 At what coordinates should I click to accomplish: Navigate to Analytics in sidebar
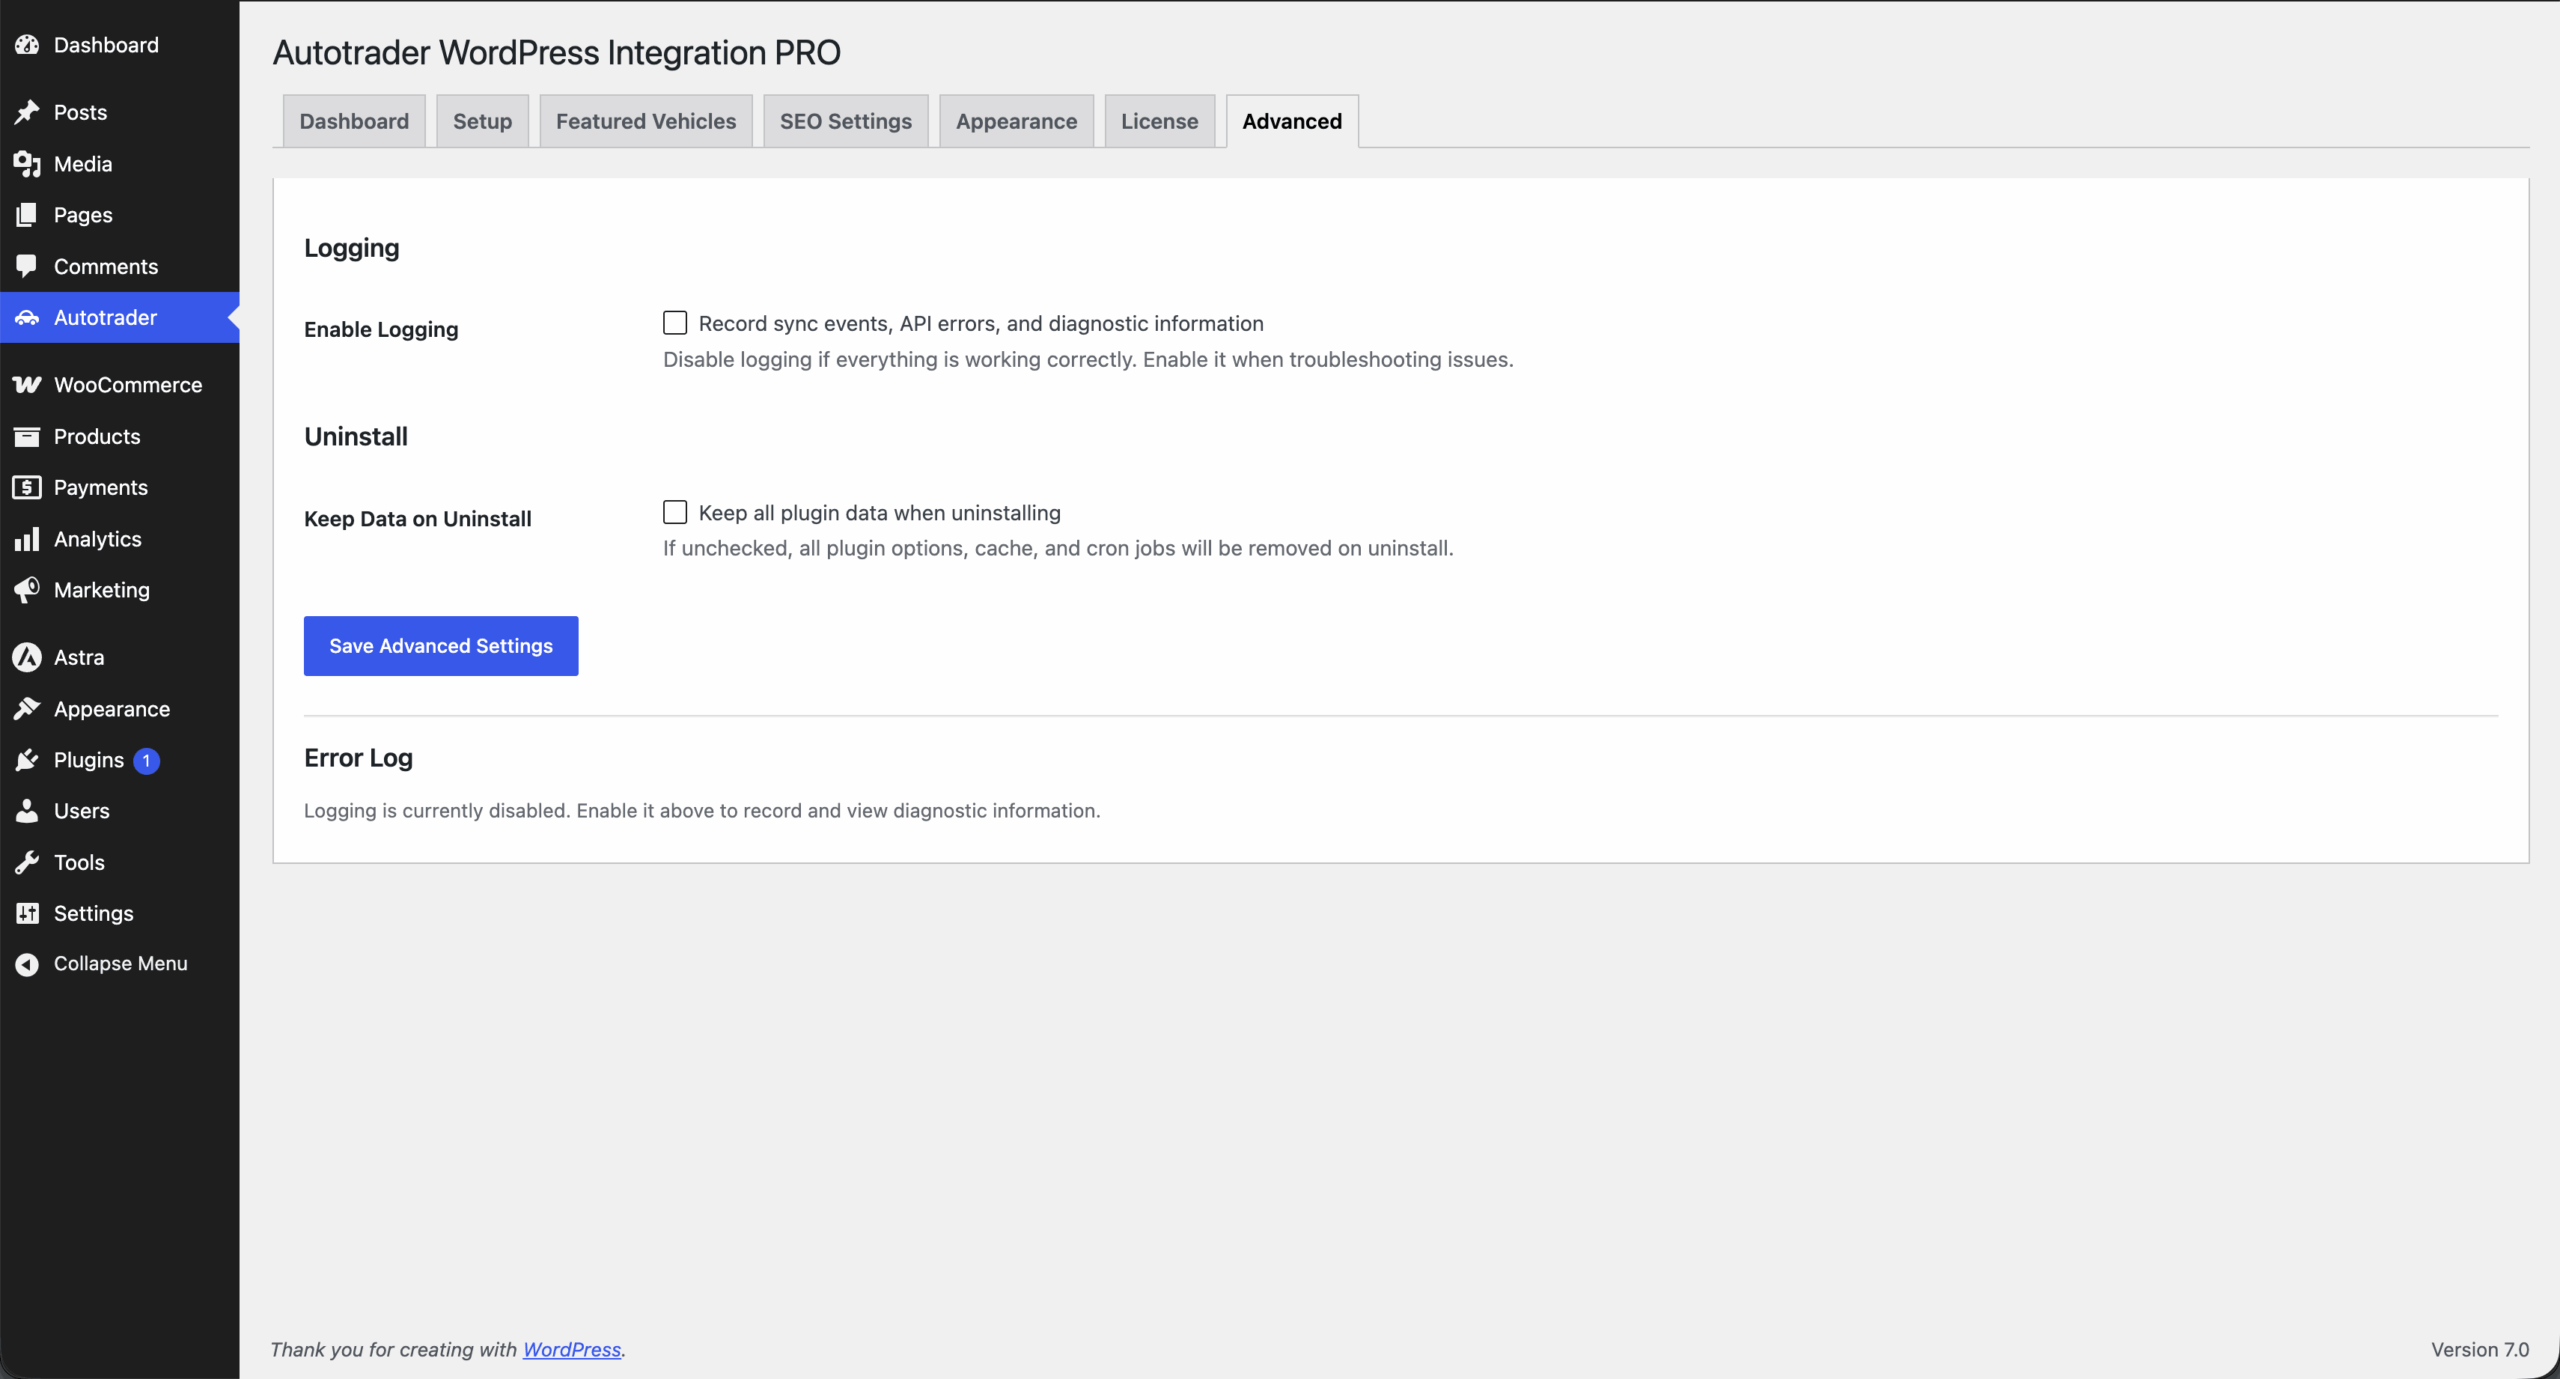120,539
